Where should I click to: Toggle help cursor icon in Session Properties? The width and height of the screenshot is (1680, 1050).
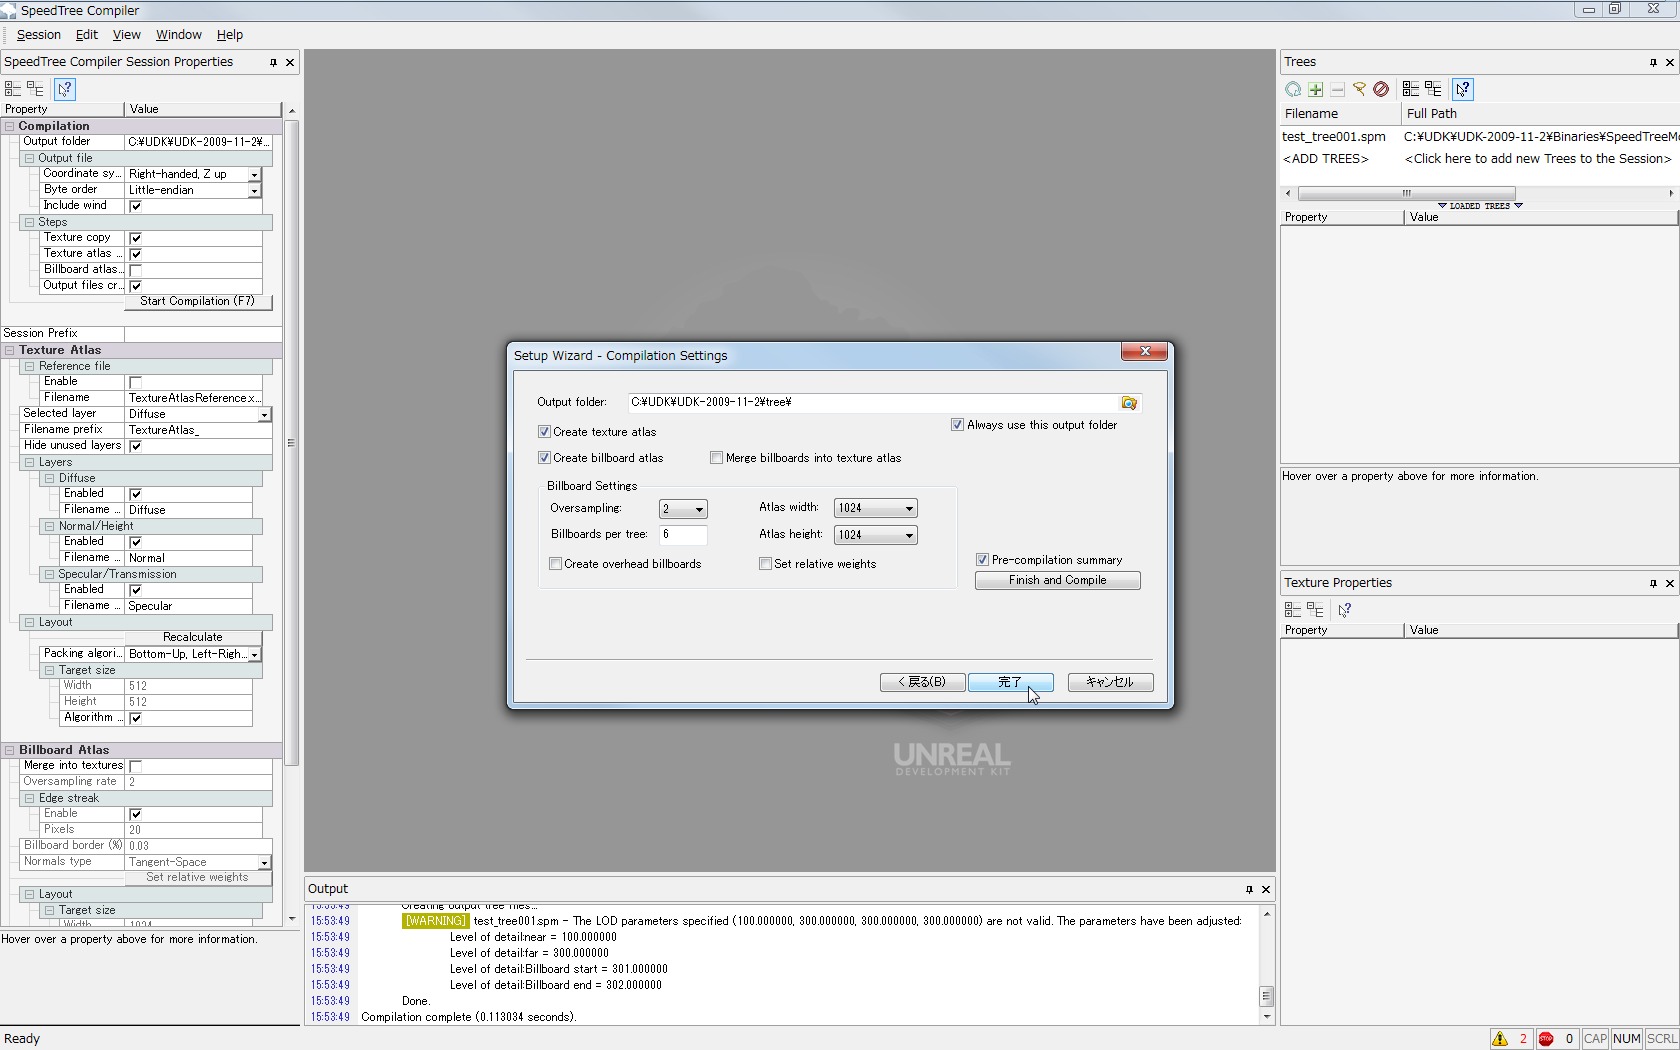coord(64,90)
